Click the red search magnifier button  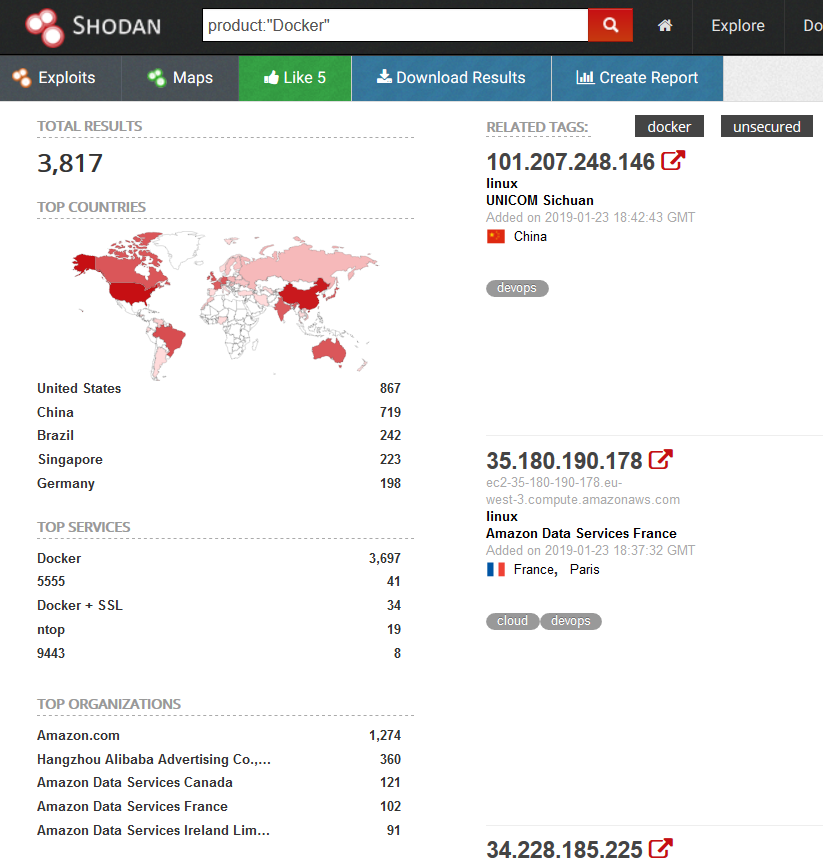pyautogui.click(x=610, y=25)
